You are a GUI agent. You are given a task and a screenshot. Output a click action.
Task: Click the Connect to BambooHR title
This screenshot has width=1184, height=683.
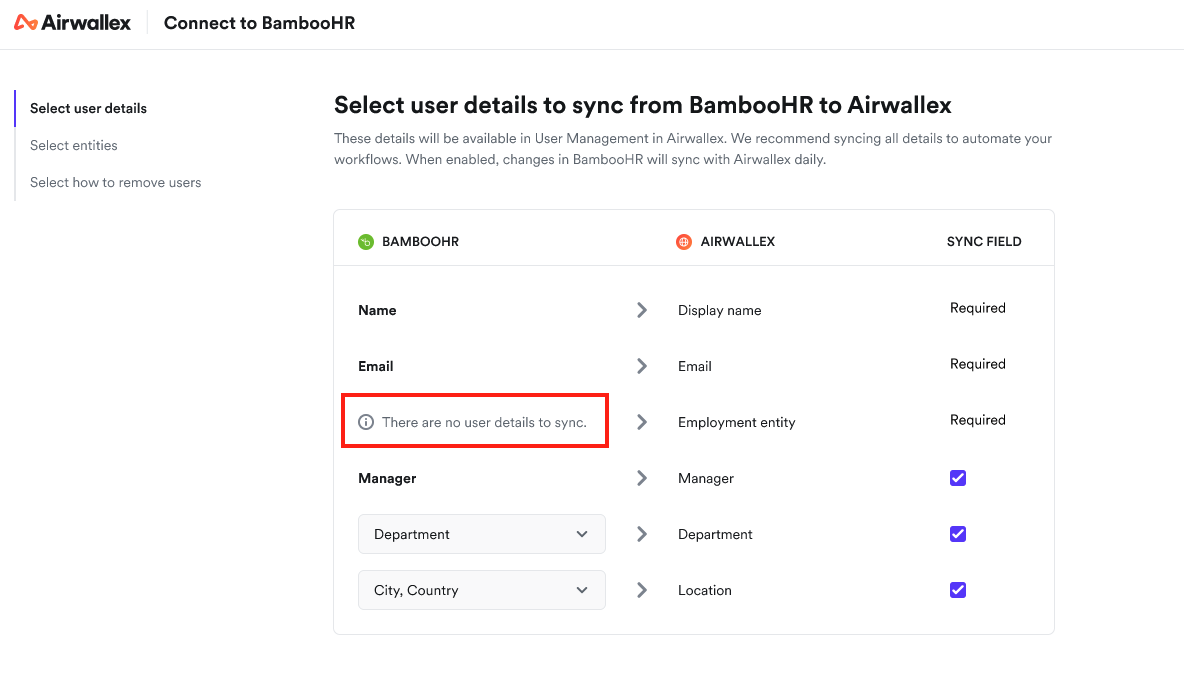(259, 23)
